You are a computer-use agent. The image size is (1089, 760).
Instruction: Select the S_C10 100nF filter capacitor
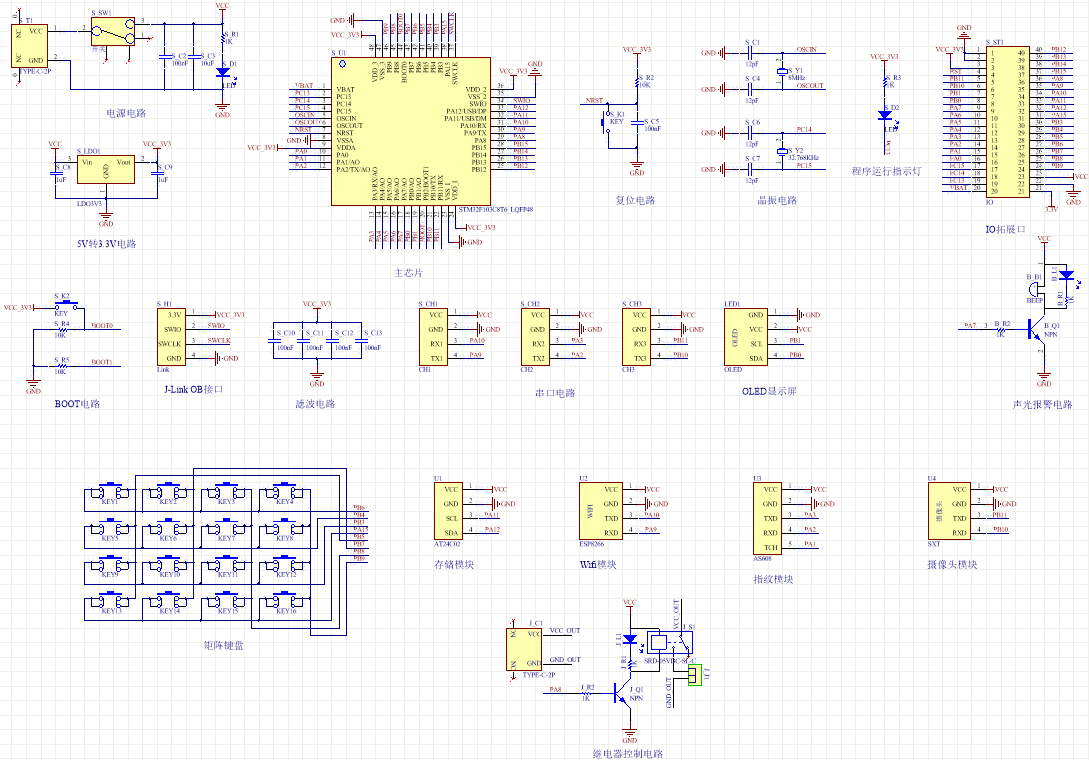[x=274, y=340]
